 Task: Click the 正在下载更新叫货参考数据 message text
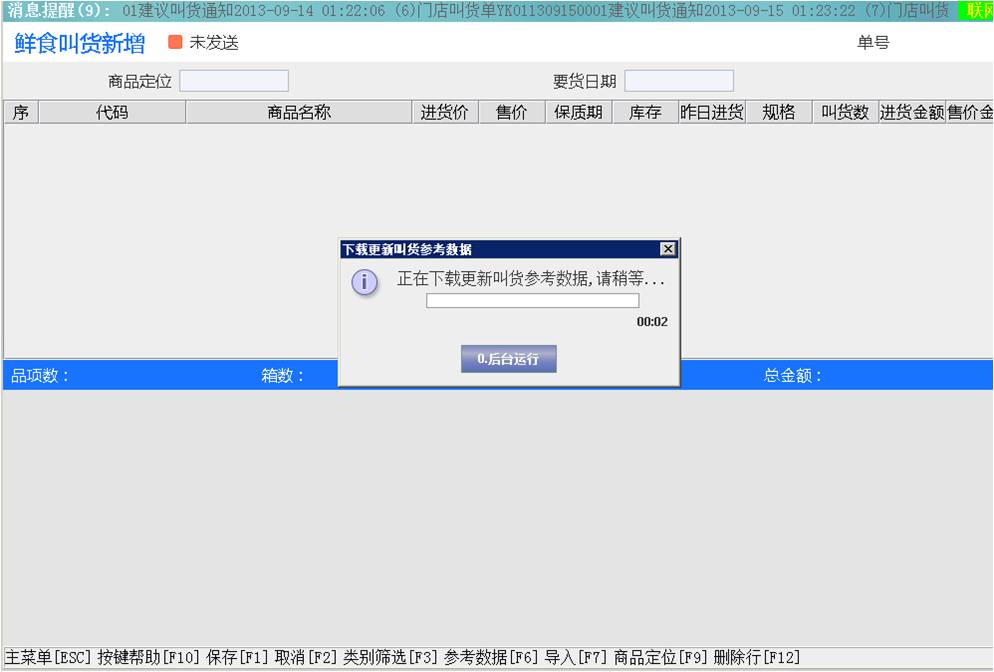click(x=531, y=278)
